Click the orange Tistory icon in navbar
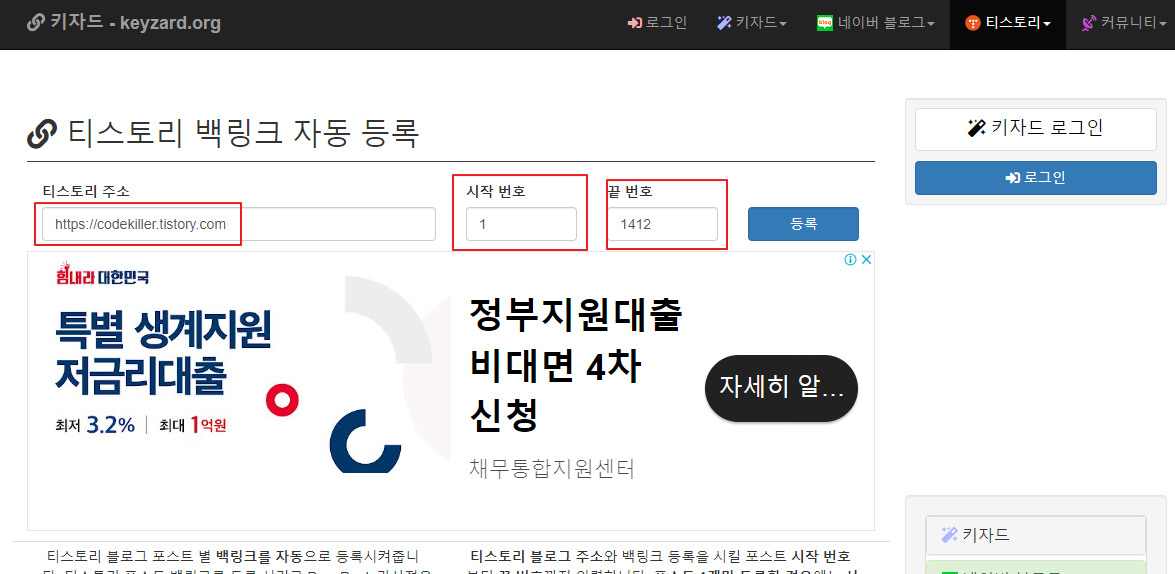 (973, 23)
